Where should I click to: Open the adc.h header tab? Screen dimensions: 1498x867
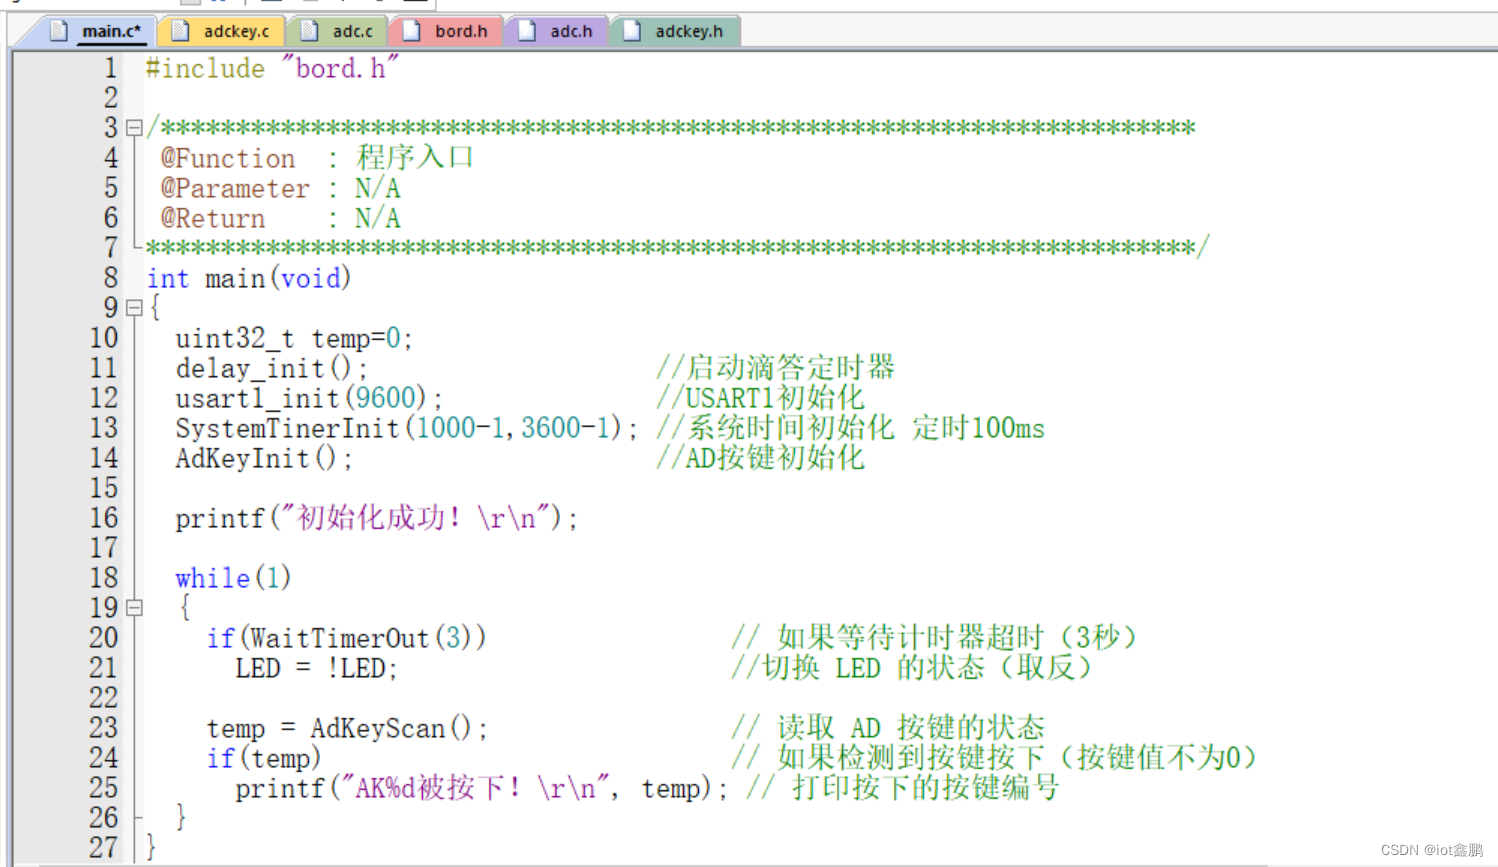[x=557, y=31]
